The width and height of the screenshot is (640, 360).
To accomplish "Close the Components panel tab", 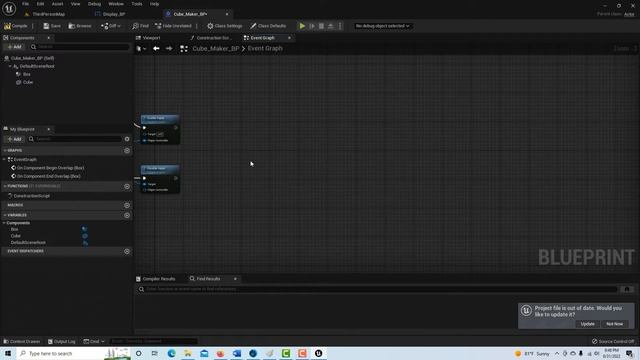I will pos(48,38).
